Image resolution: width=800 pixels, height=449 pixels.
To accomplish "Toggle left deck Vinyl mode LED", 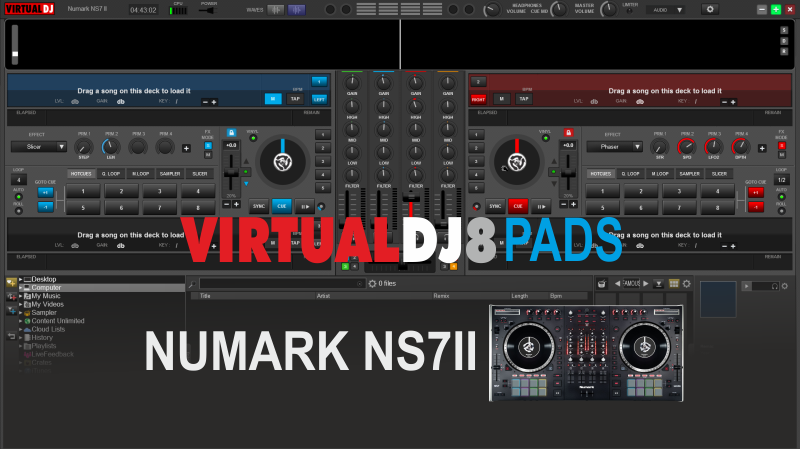I will coord(253,138).
